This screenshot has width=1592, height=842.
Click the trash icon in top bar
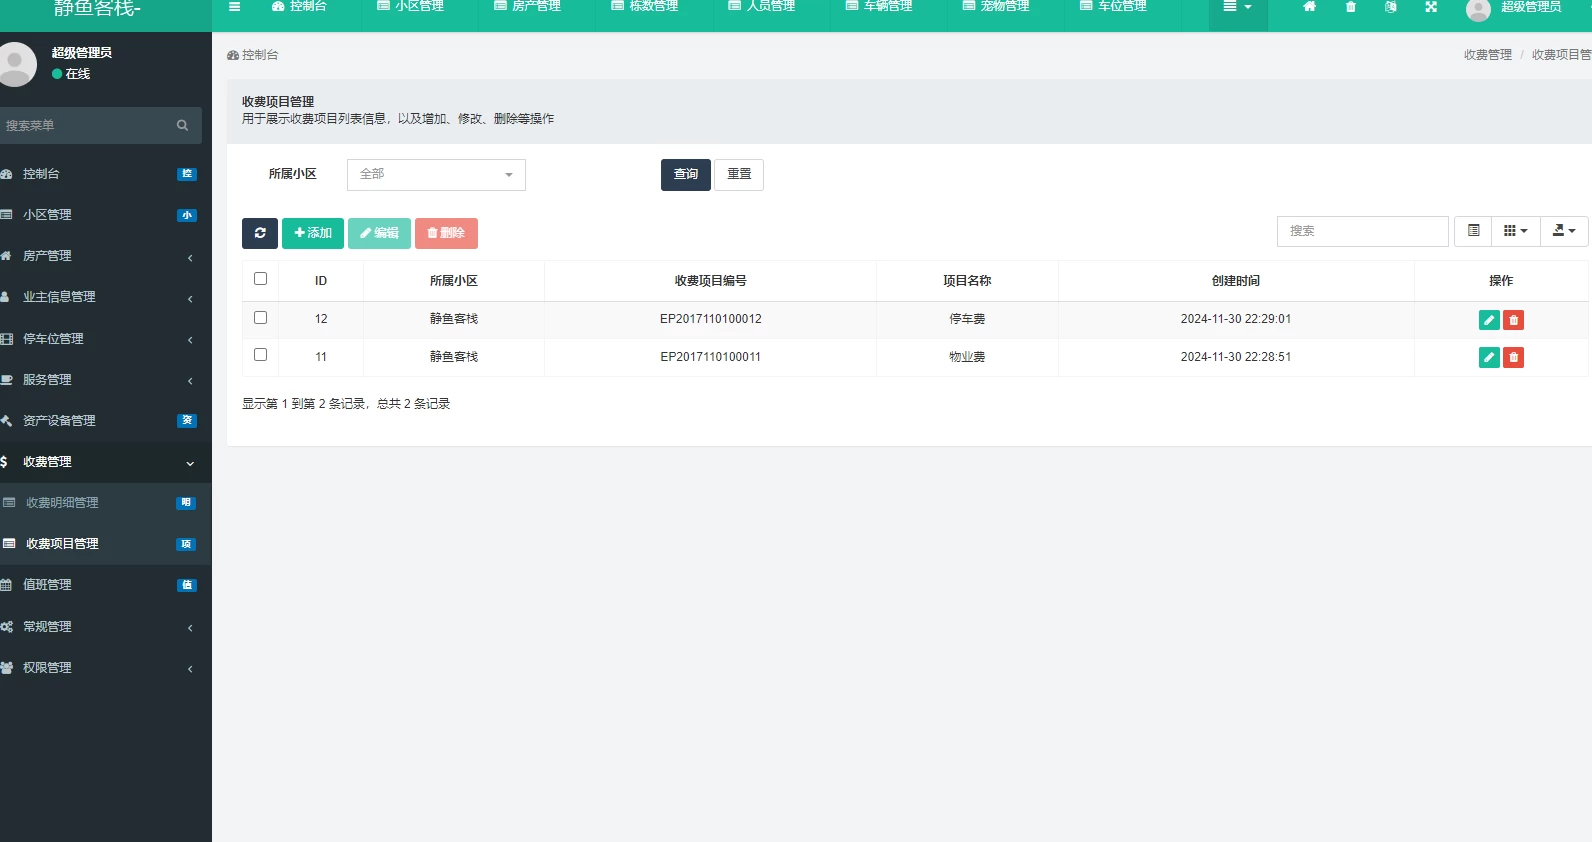[x=1350, y=7]
